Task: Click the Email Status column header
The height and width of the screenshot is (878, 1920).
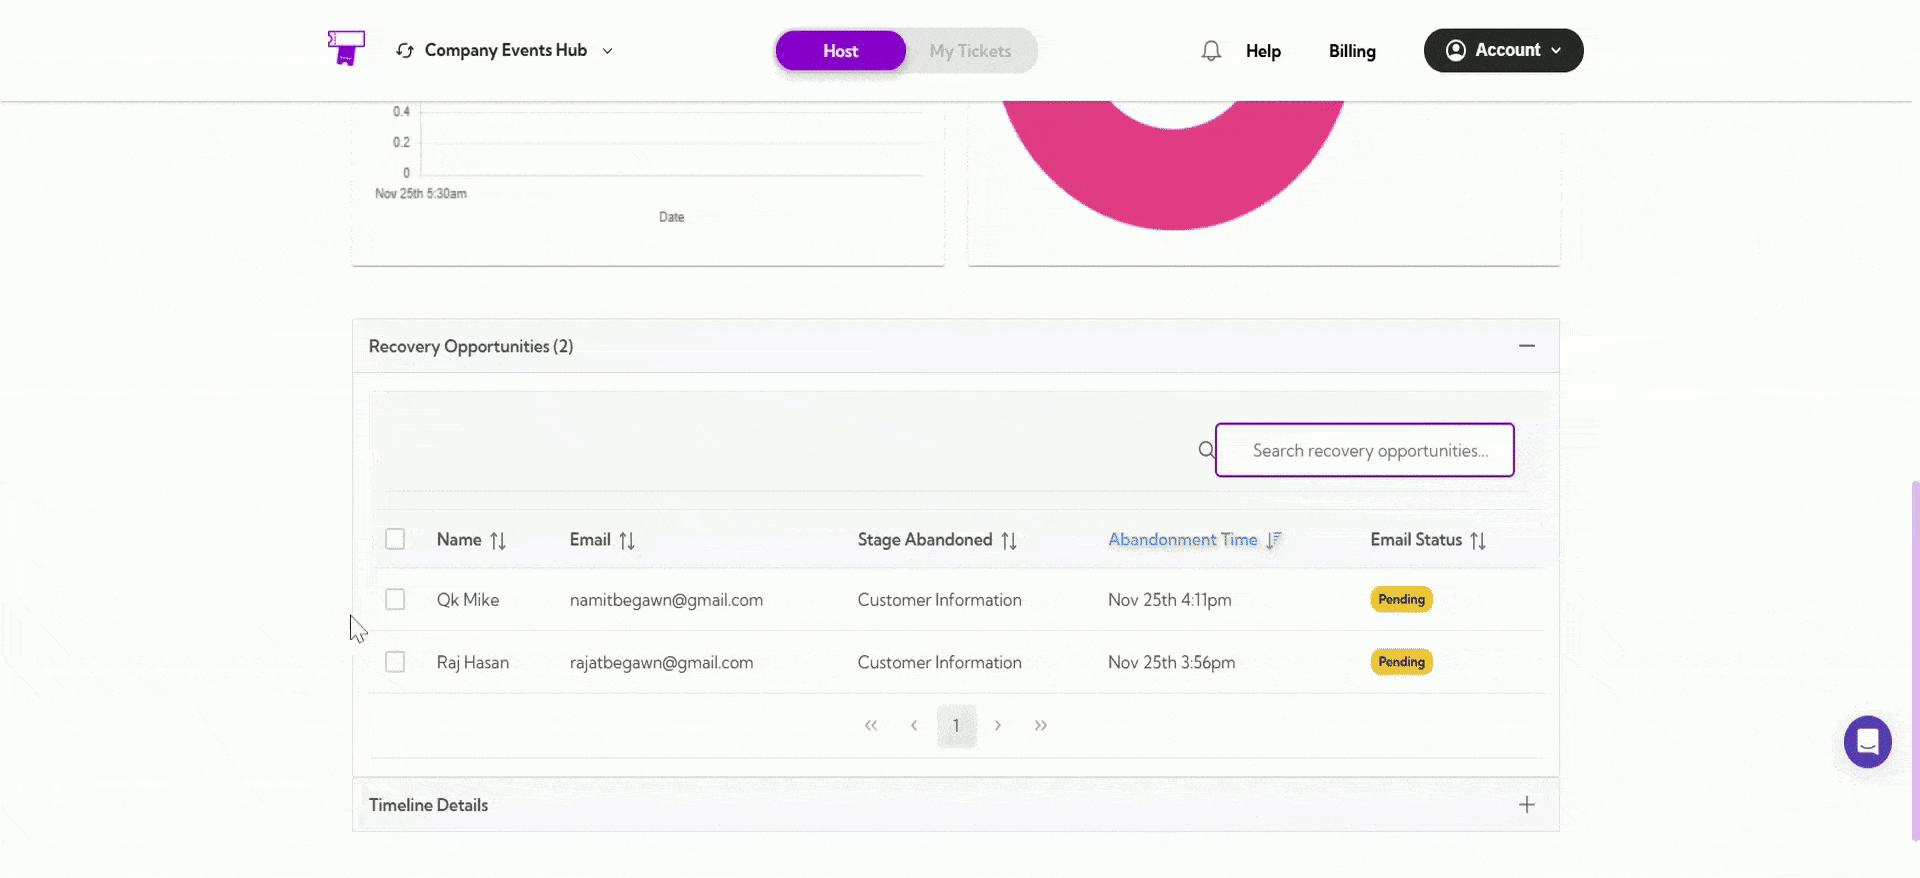Action: [x=1416, y=539]
